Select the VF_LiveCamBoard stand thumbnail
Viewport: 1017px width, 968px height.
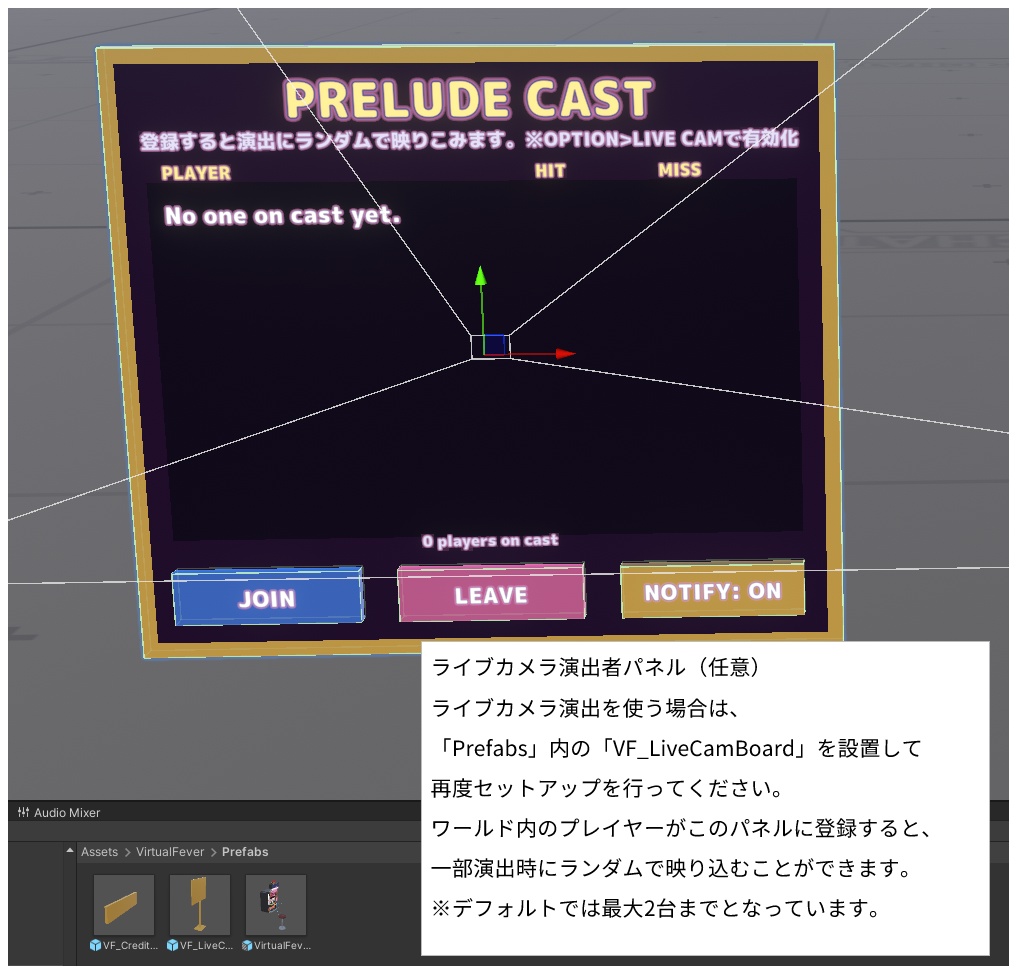tap(200, 904)
